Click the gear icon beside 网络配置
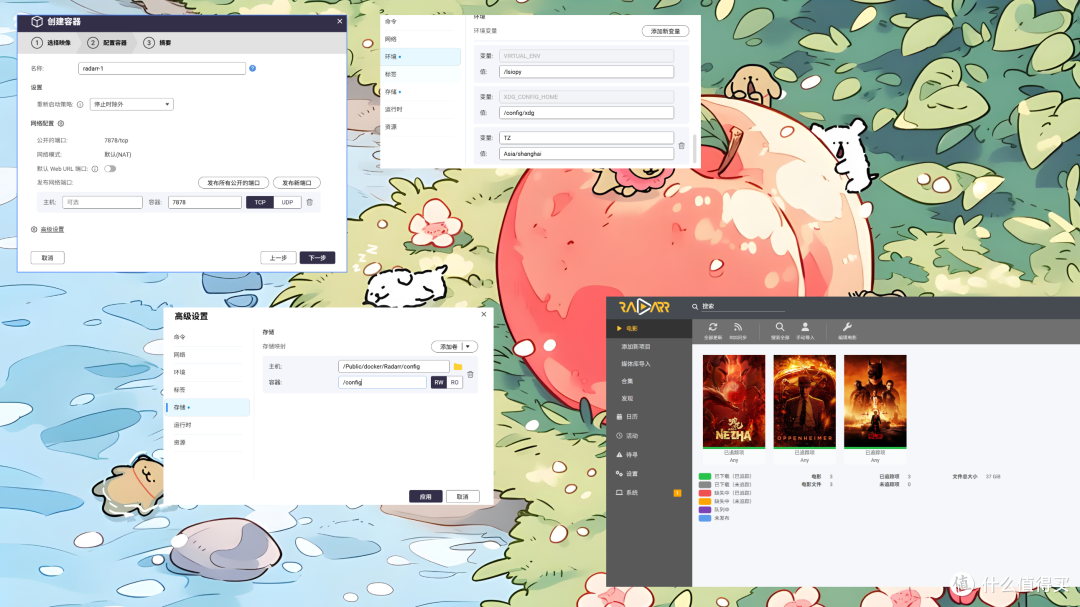Image resolution: width=1080 pixels, height=607 pixels. point(61,123)
